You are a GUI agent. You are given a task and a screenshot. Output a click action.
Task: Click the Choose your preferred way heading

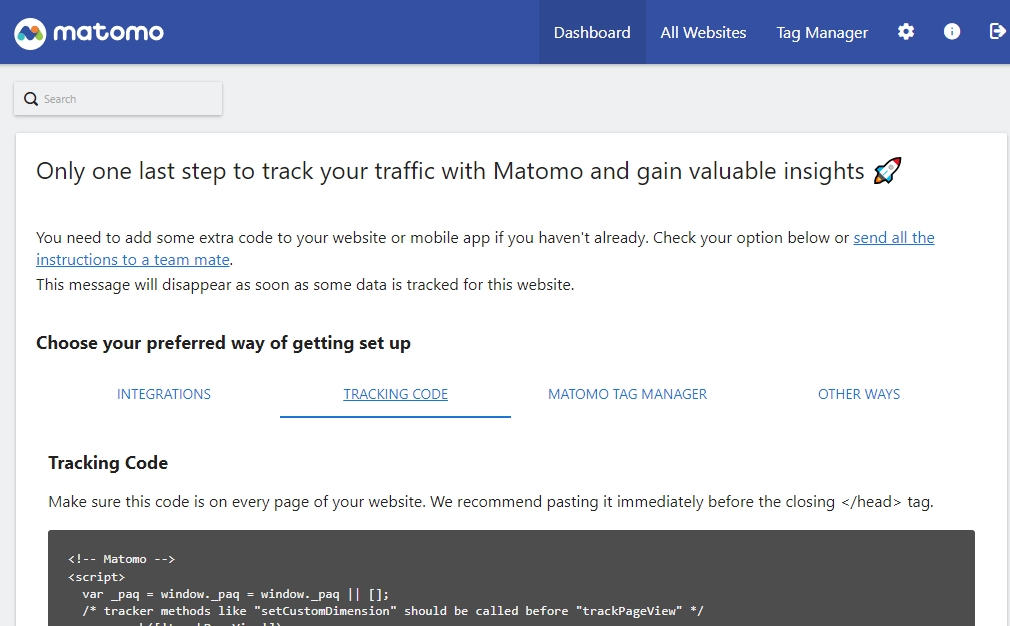pos(223,343)
